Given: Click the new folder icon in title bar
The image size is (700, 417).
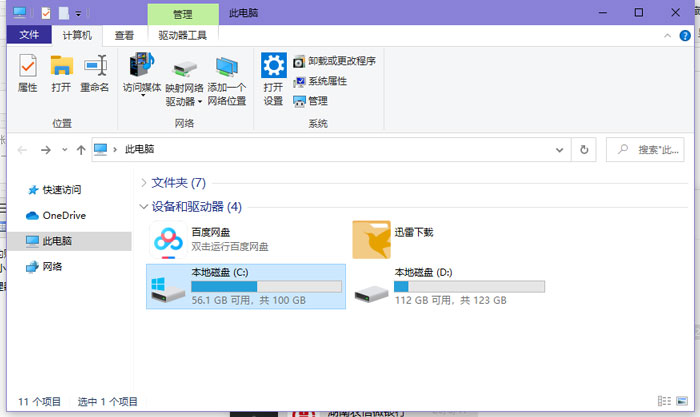Looking at the screenshot, I should 64,13.
